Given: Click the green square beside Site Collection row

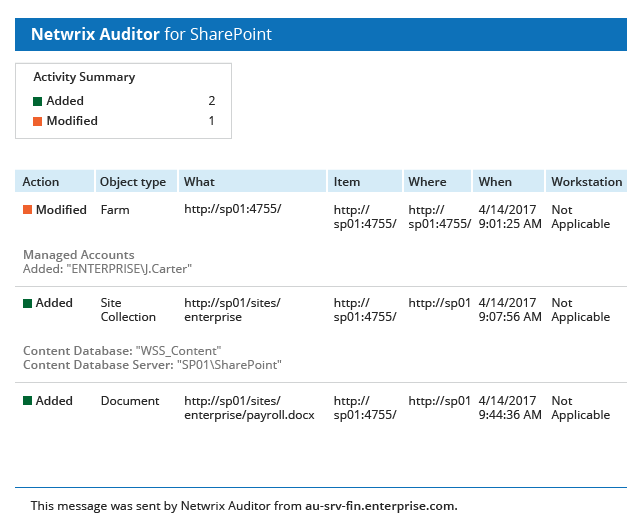Looking at the screenshot, I should [x=28, y=303].
